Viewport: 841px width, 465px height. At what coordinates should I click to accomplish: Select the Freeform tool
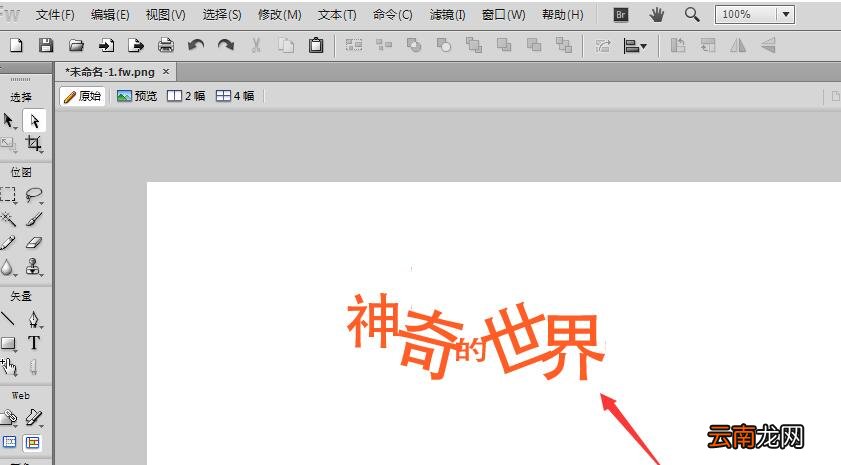pos(9,367)
